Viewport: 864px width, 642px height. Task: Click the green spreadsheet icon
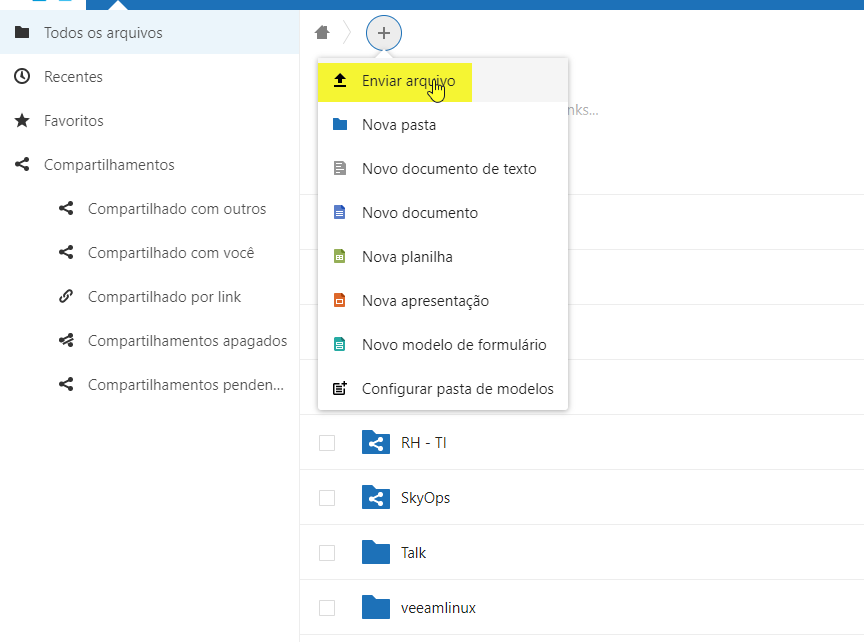click(x=340, y=256)
